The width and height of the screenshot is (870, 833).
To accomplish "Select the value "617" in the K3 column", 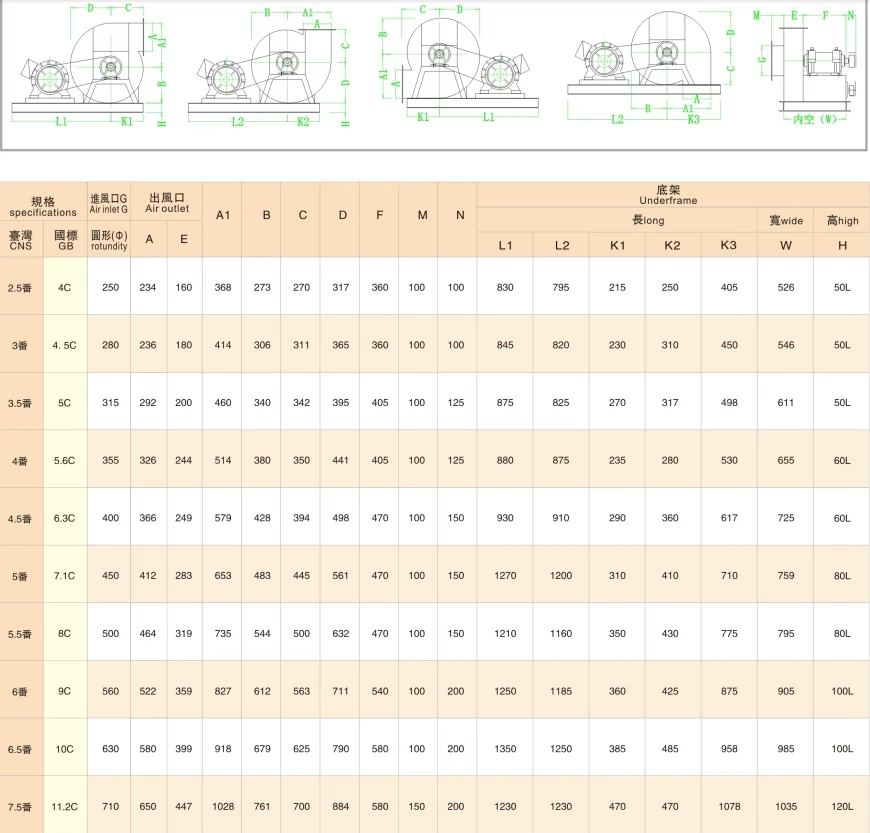I will [729, 518].
